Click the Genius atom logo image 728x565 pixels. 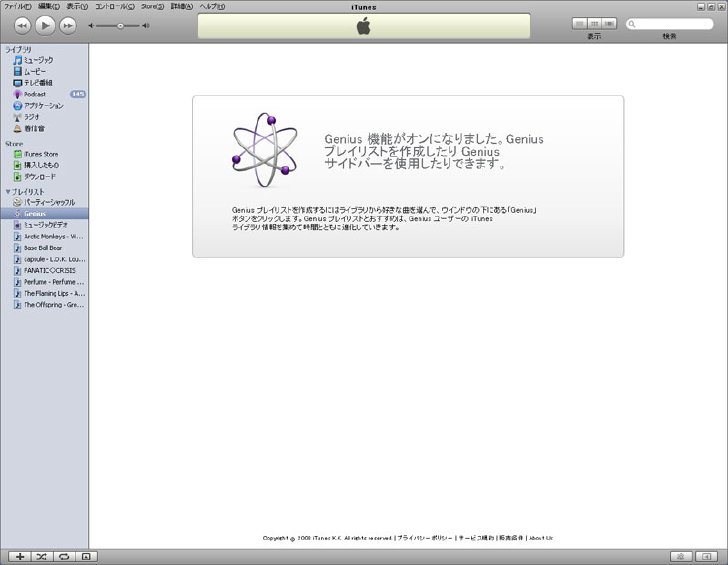265,149
